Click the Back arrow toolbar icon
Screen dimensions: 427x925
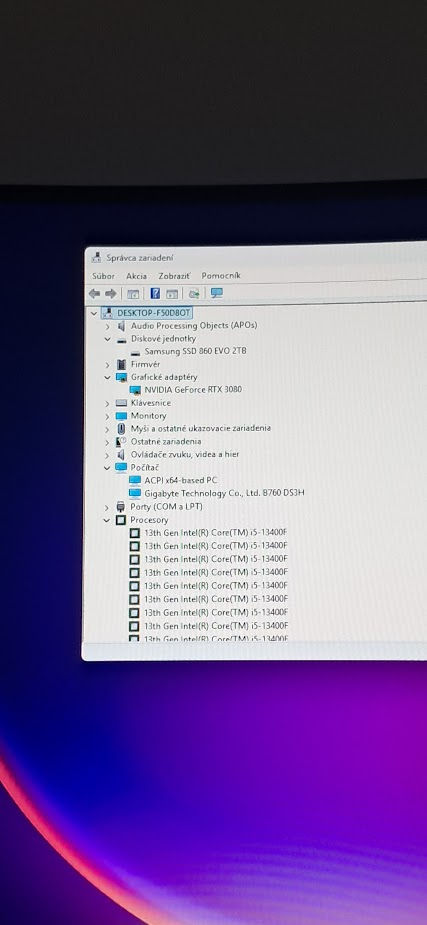click(x=94, y=293)
